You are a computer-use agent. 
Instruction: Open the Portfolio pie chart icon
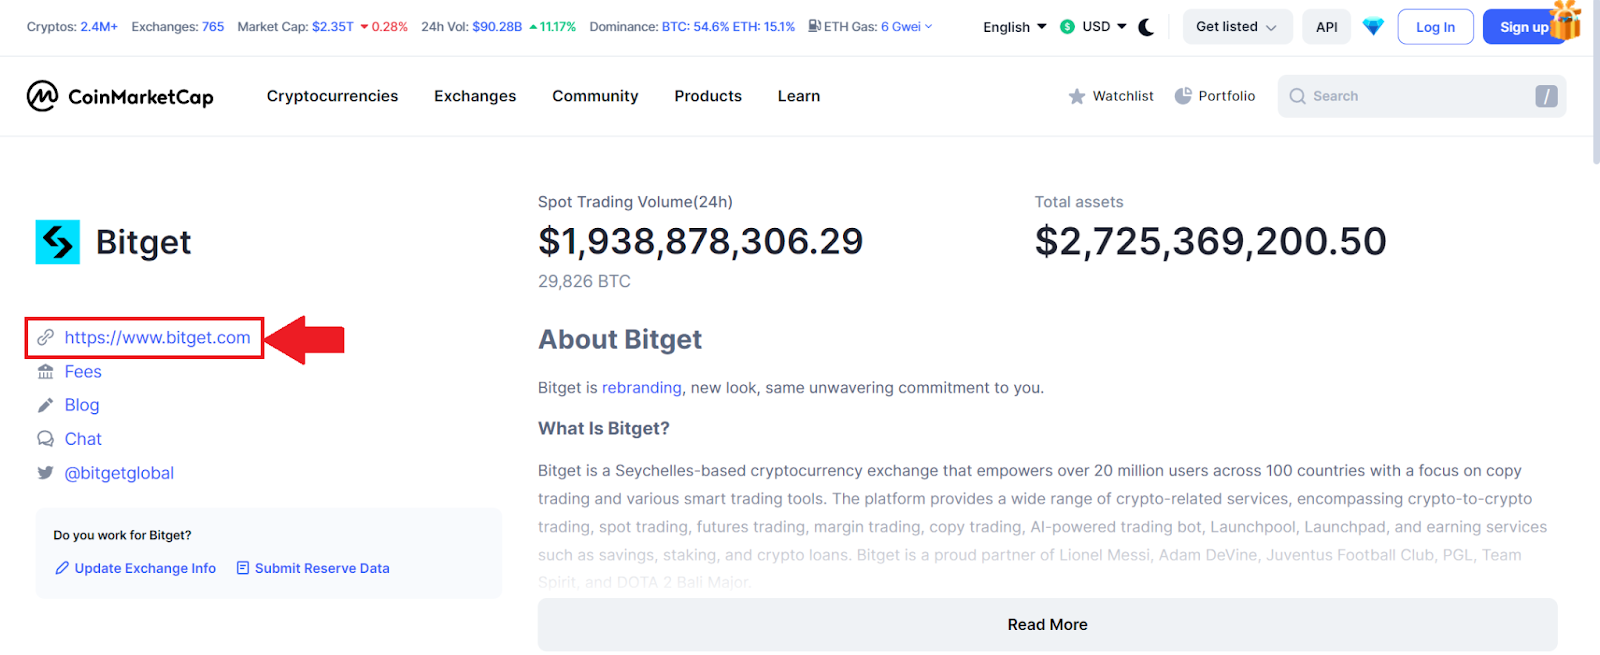[1183, 96]
